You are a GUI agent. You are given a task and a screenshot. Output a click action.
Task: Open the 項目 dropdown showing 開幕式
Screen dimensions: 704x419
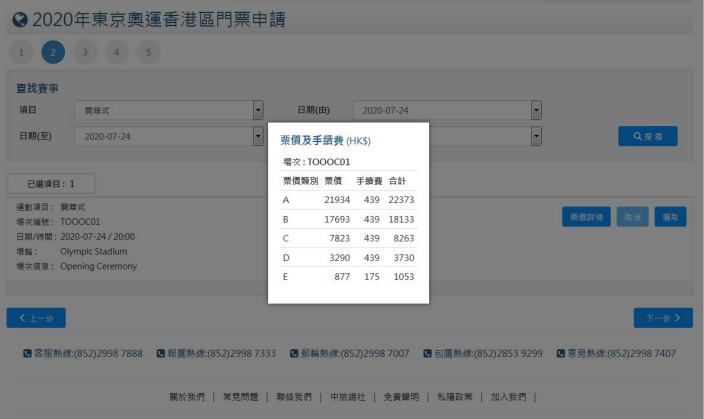coord(169,110)
